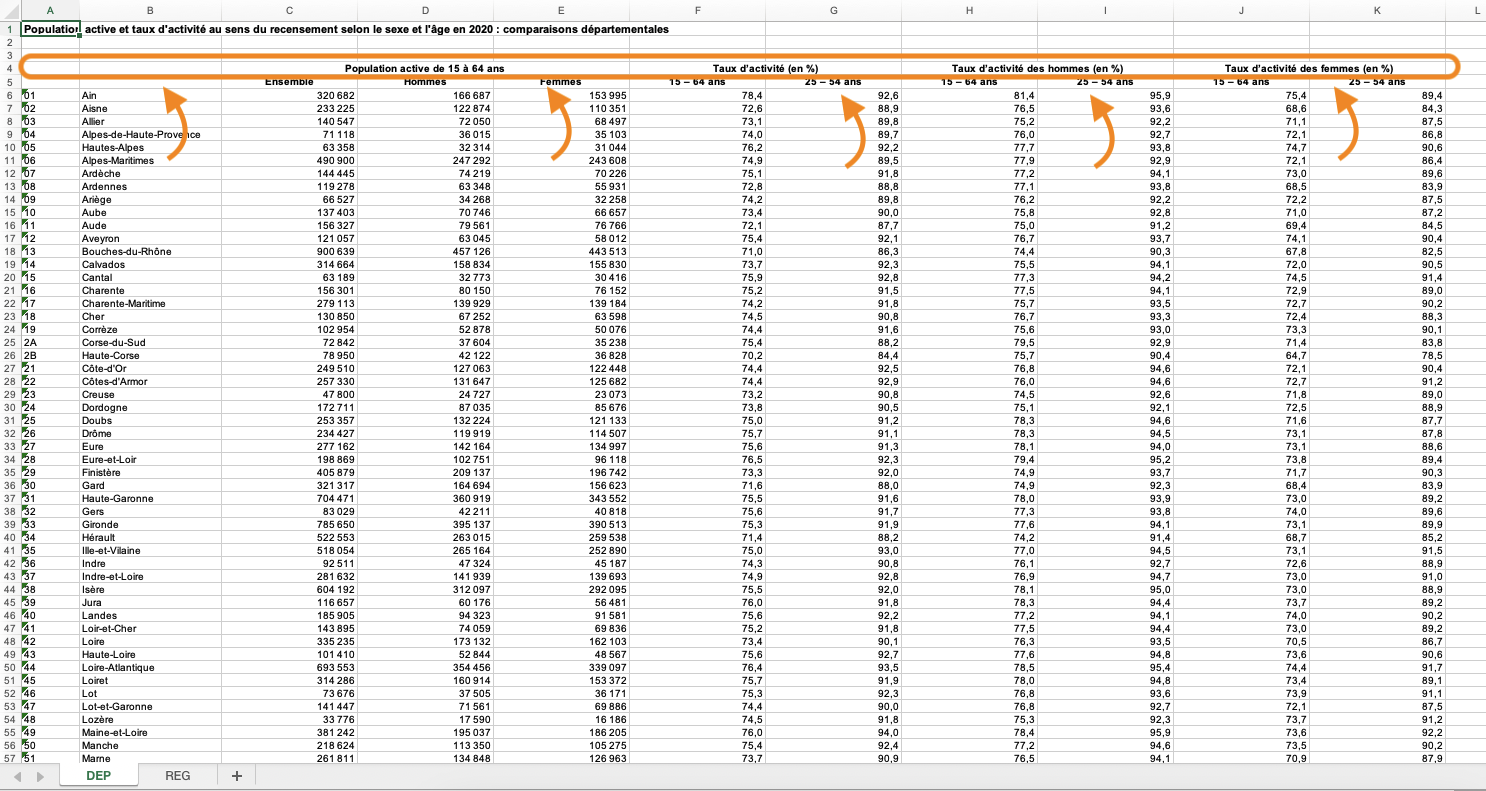Click the 'Taux d'activité des femmes (en %)' header

pos(1309,68)
